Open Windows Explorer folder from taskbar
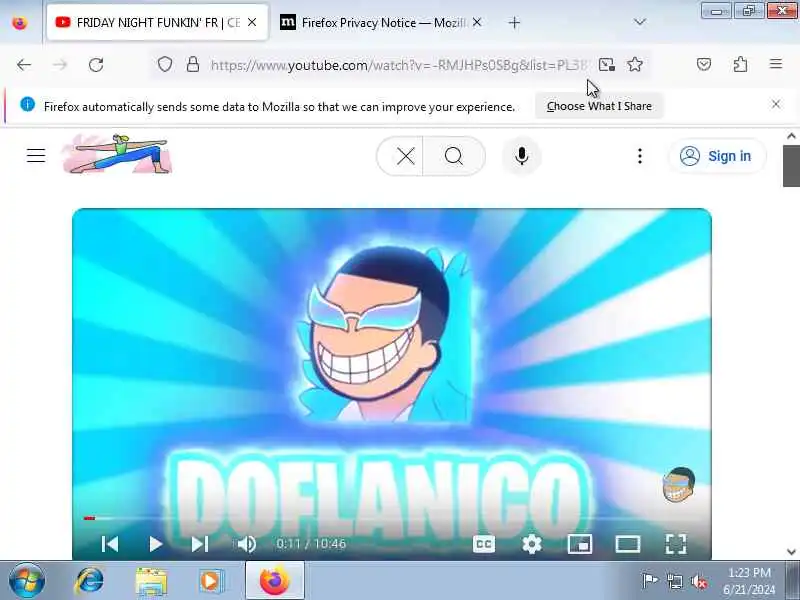The image size is (800, 600). [x=151, y=582]
